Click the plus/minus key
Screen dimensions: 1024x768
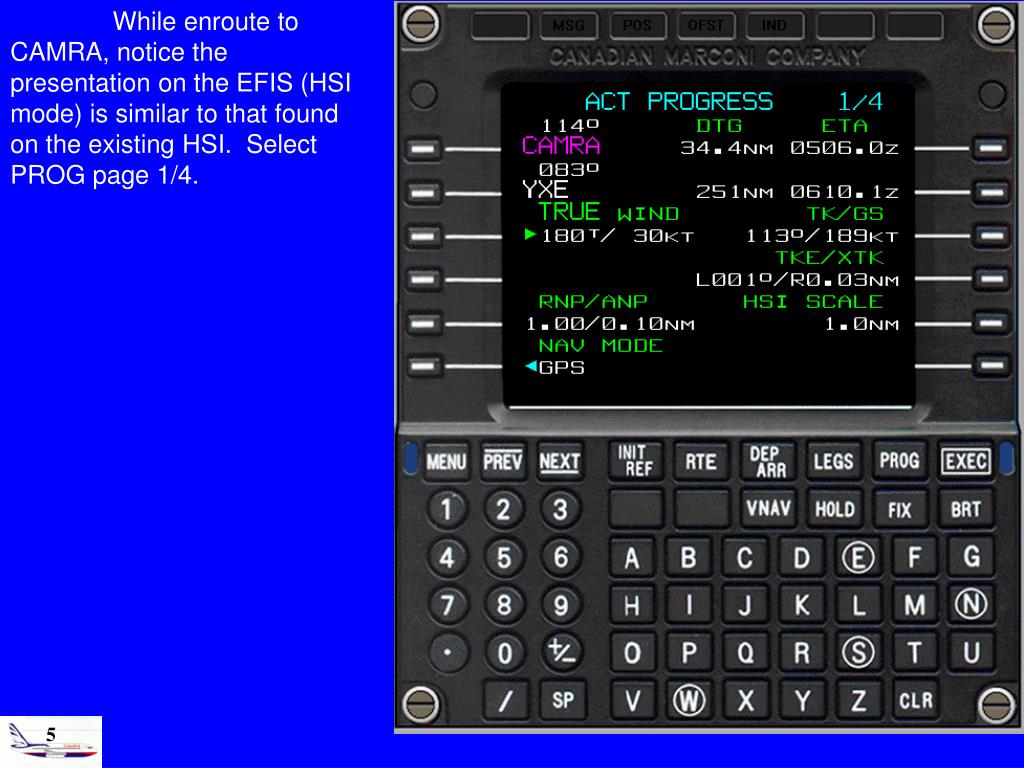[x=560, y=652]
